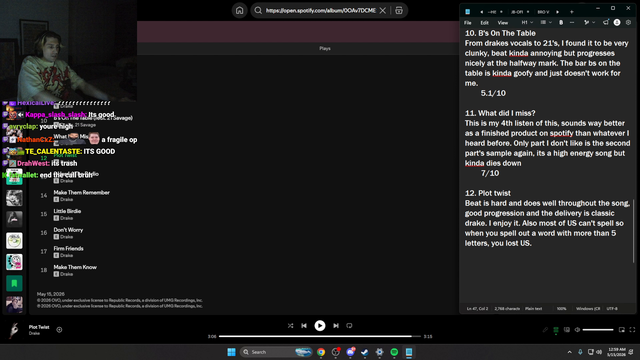The height and width of the screenshot is (360, 640).
Task: Adjust the Spotify volume slider
Action: (598, 329)
